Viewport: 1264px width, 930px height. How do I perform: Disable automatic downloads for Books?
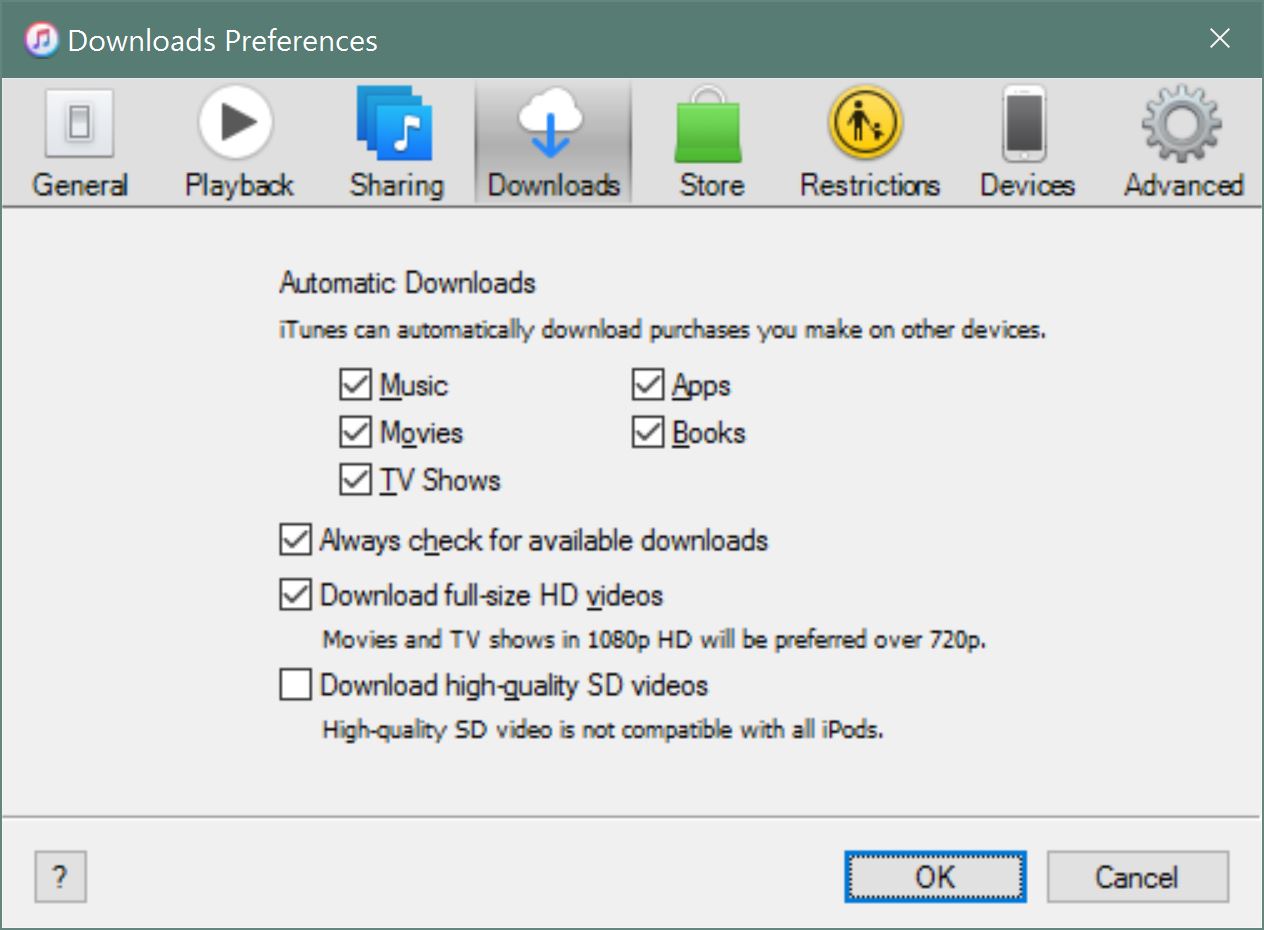click(648, 432)
